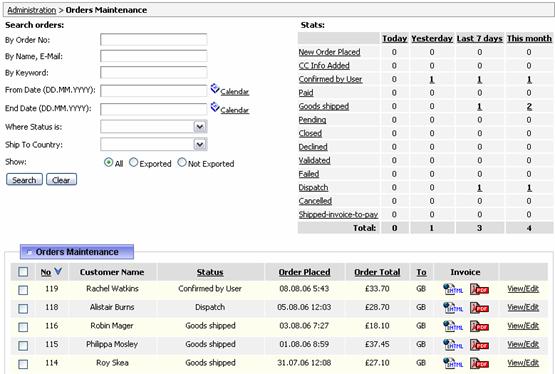
Task: View/Edit order 115
Action: [x=523, y=344]
